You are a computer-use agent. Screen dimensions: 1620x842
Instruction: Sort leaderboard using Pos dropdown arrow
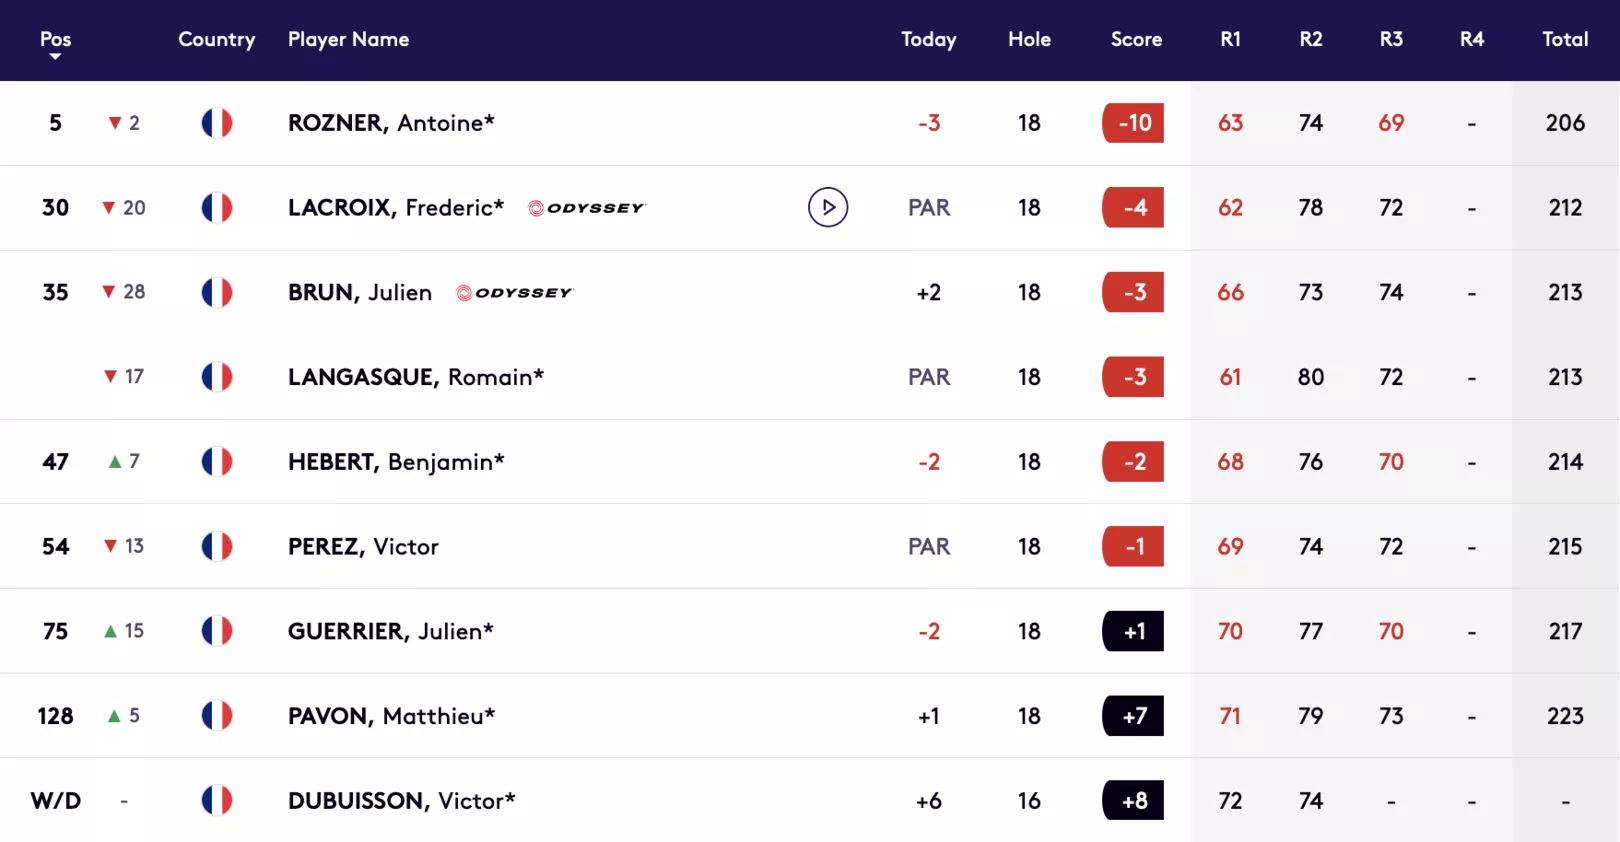tap(55, 57)
